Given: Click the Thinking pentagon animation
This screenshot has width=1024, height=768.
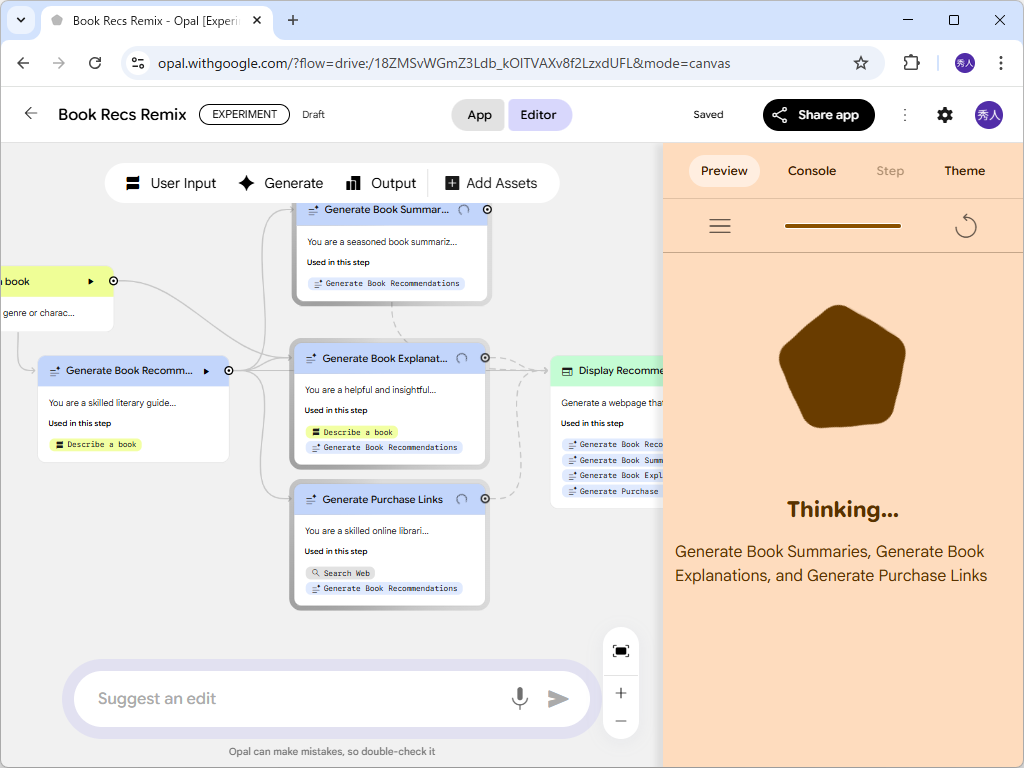Looking at the screenshot, I should point(842,366).
